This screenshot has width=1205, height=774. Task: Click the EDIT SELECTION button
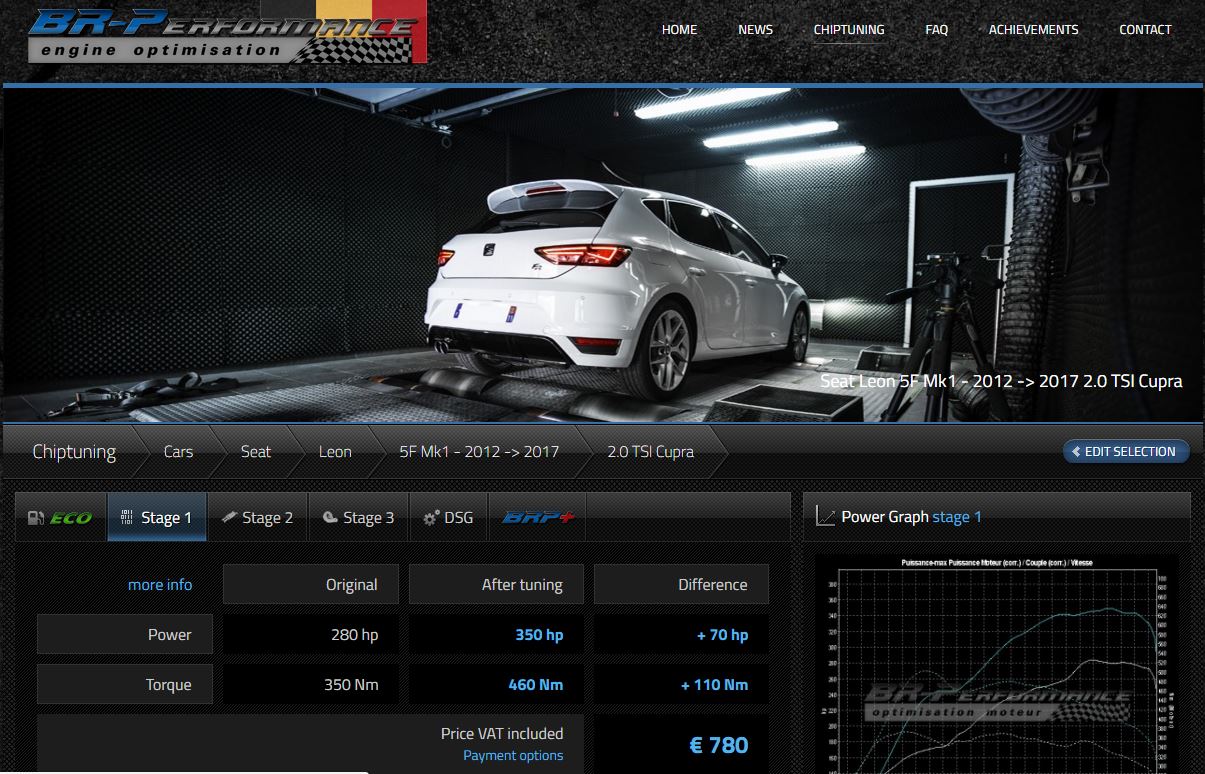tap(1126, 452)
